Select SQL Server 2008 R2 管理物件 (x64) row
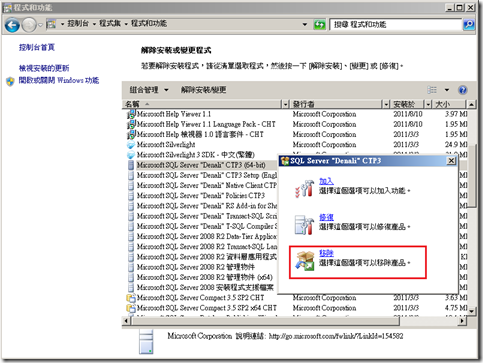483x363 pixels. [x=202, y=277]
